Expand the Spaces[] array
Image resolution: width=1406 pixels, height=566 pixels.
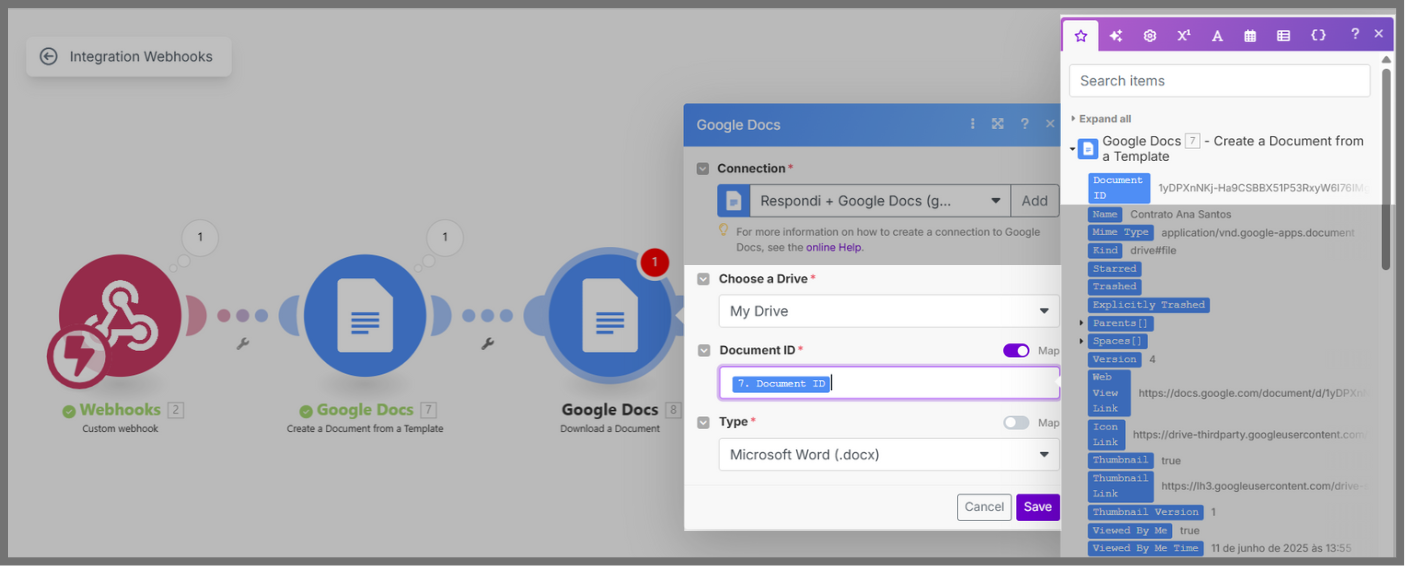[1081, 341]
